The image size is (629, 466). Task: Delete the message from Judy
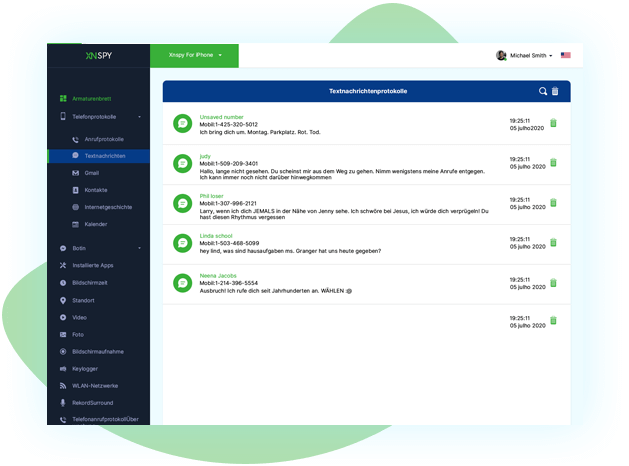coord(554,162)
